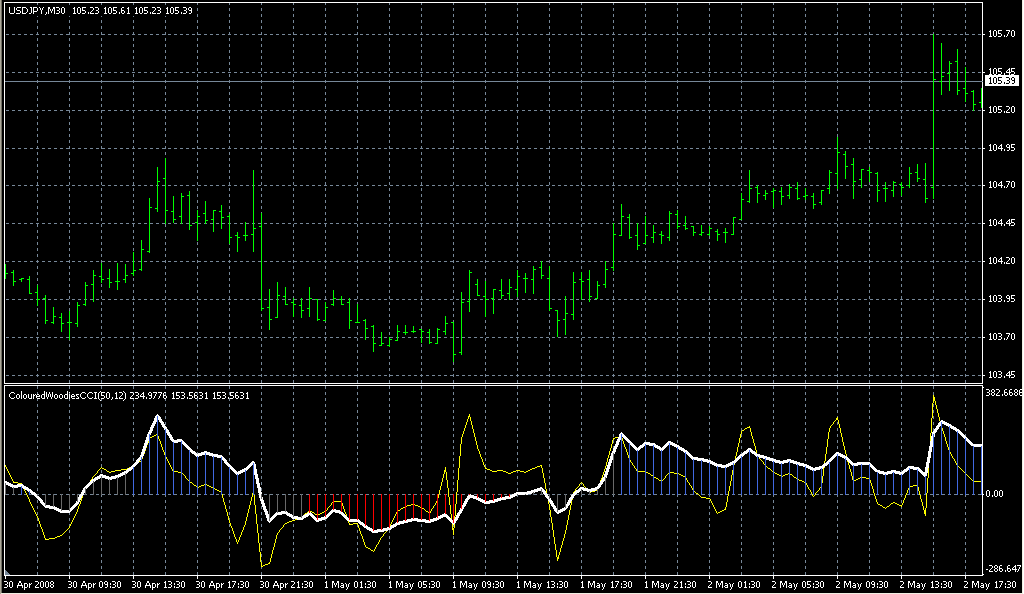Click the 103.45 price axis label
Screen dimensions: 1024x594
tap(1002, 375)
